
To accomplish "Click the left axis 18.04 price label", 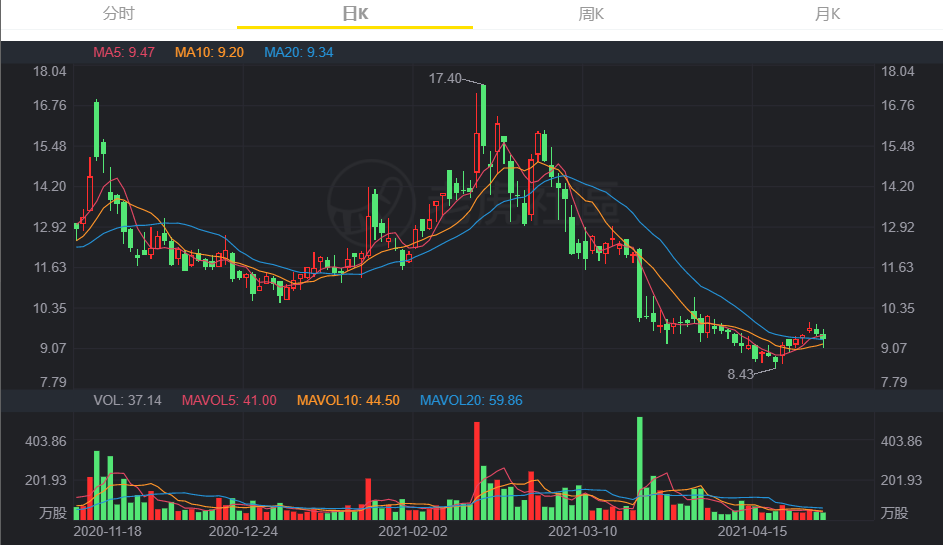I will point(49,72).
